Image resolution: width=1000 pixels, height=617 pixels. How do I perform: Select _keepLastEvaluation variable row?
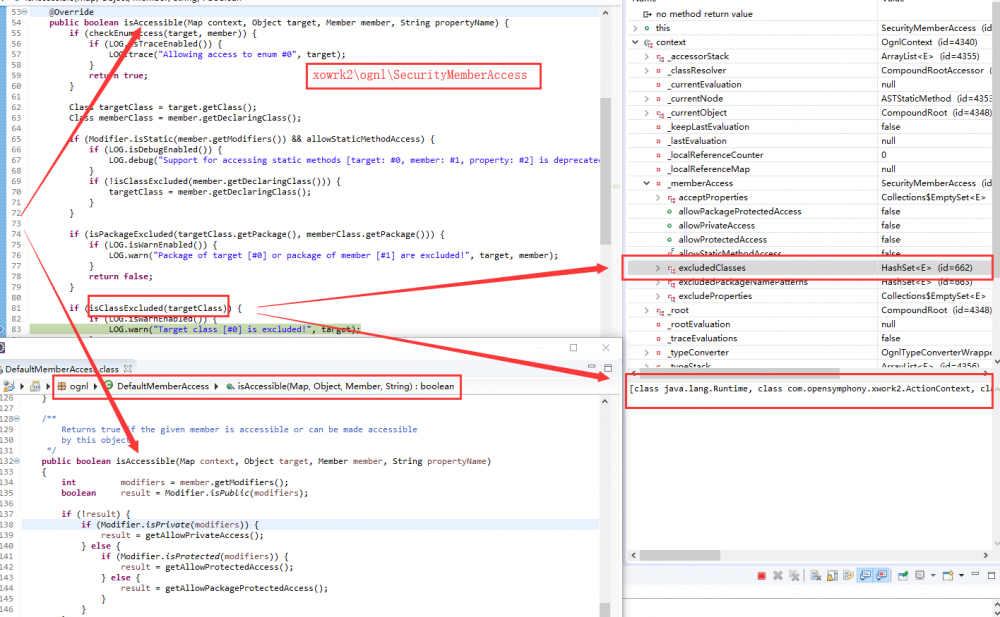(x=809, y=126)
